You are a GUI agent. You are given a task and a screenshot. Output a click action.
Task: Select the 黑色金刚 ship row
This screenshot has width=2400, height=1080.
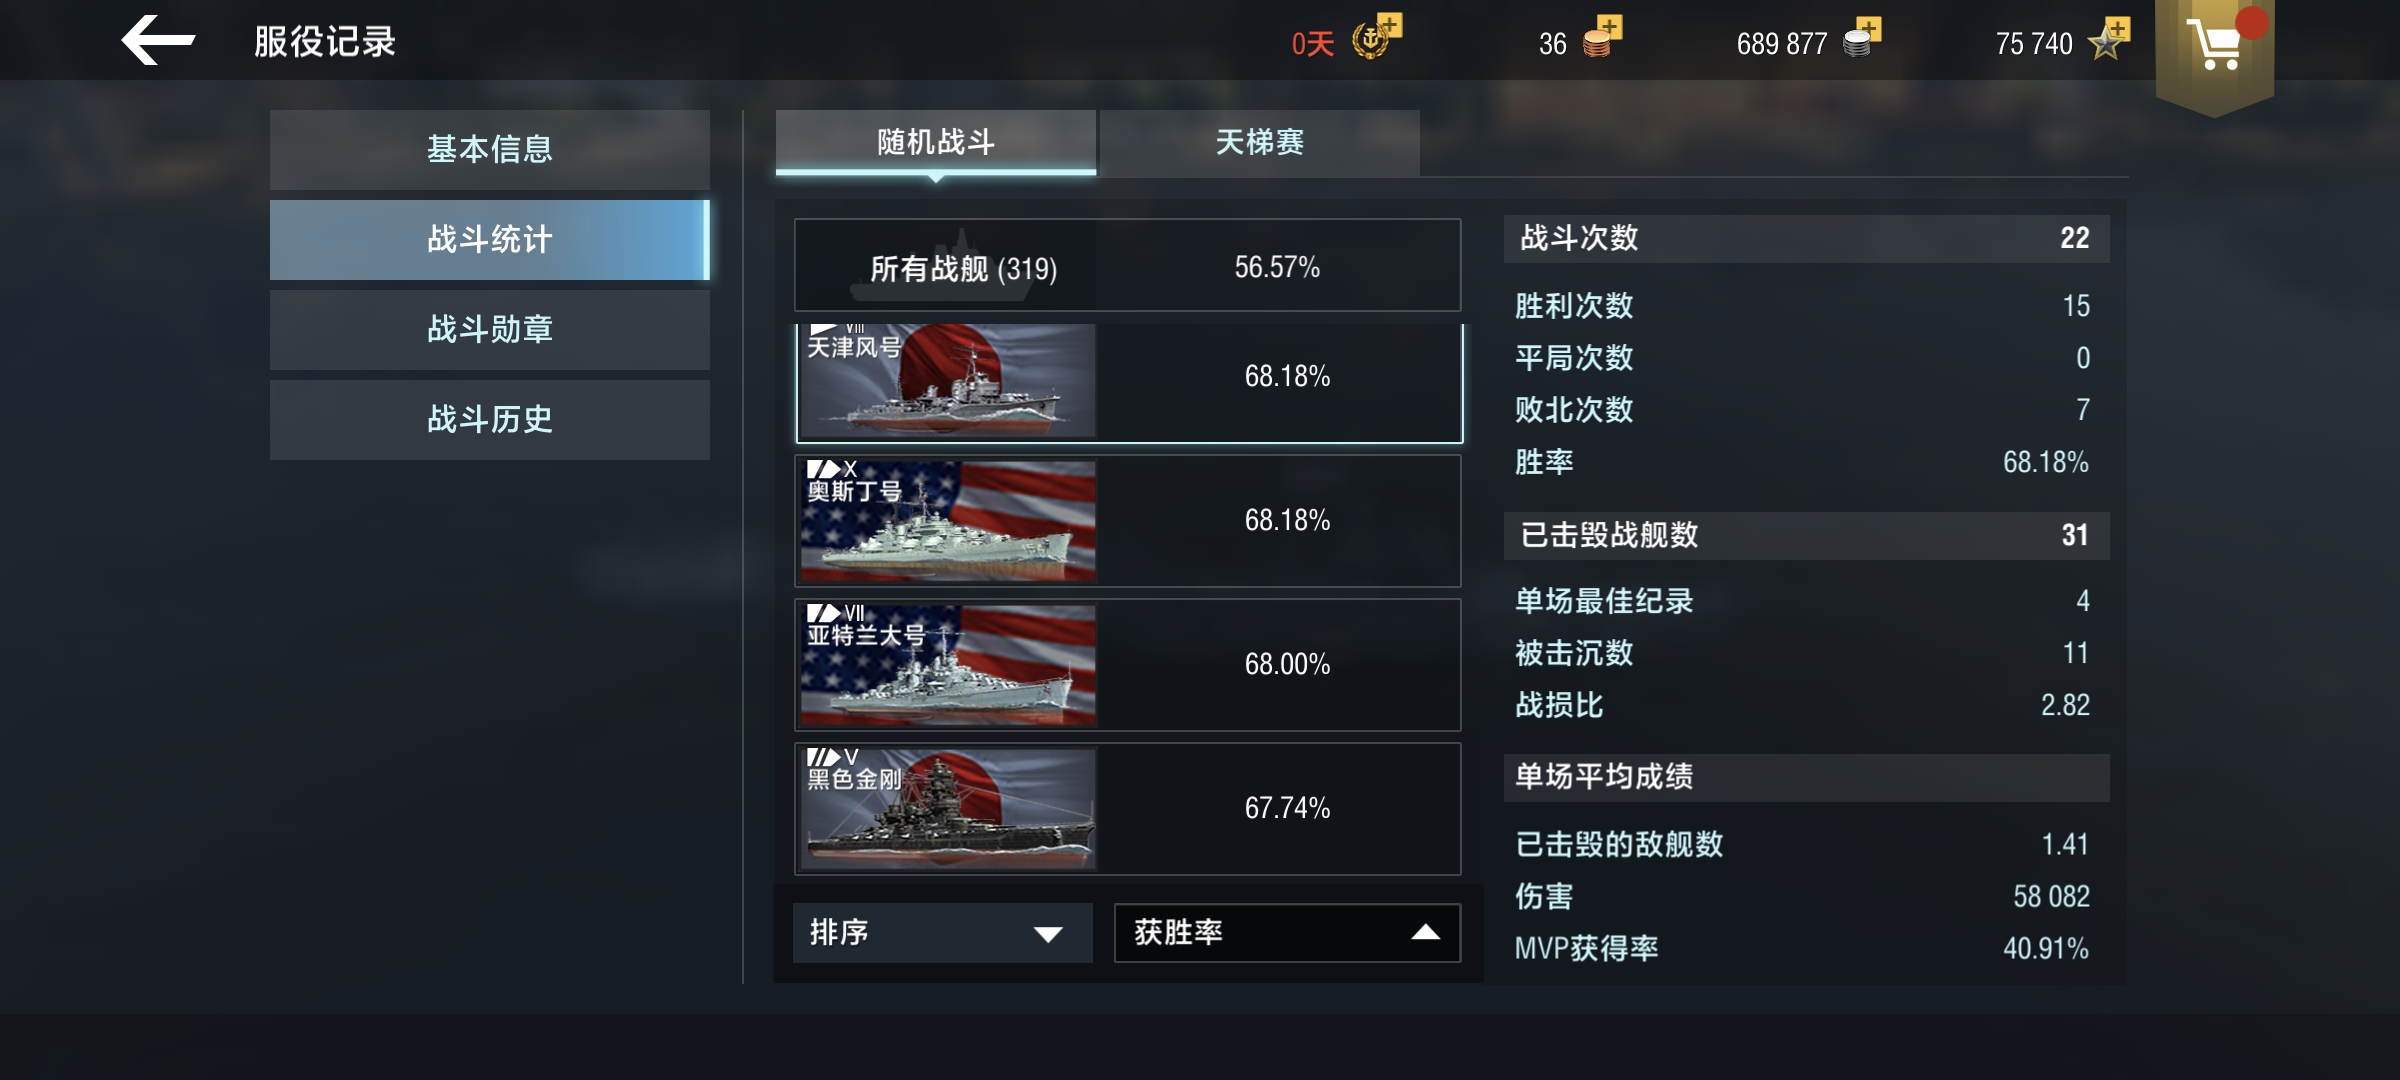(1128, 809)
